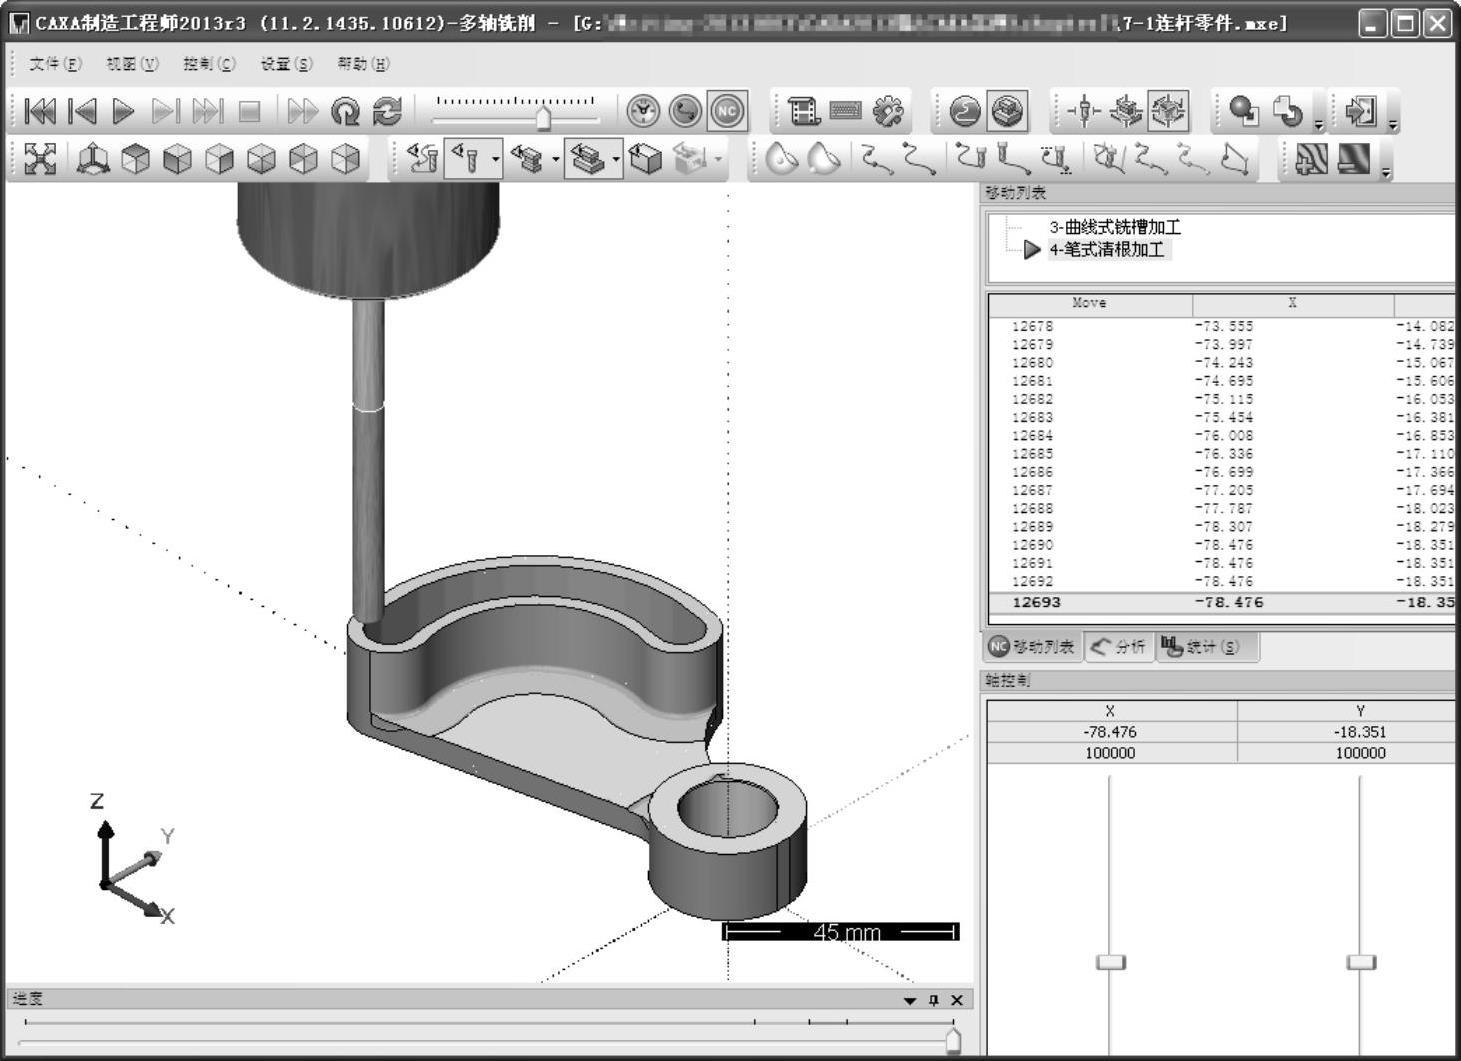The image size is (1461, 1061).
Task: Open the 文件(F) menu
Action: pyautogui.click(x=55, y=64)
